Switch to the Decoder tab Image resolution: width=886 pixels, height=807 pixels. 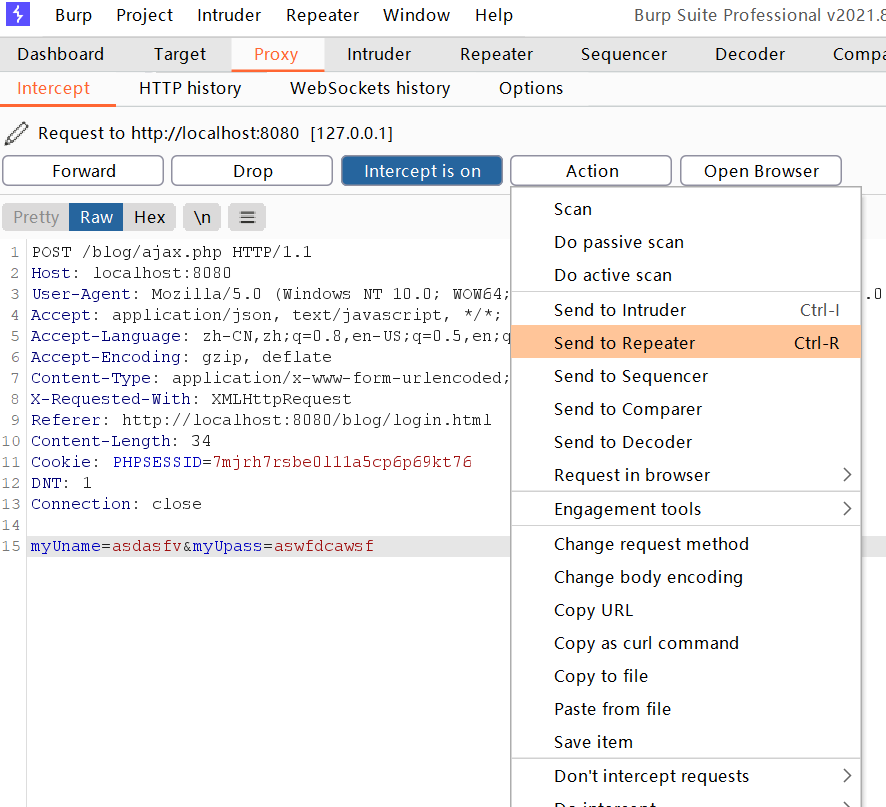pyautogui.click(x=750, y=54)
